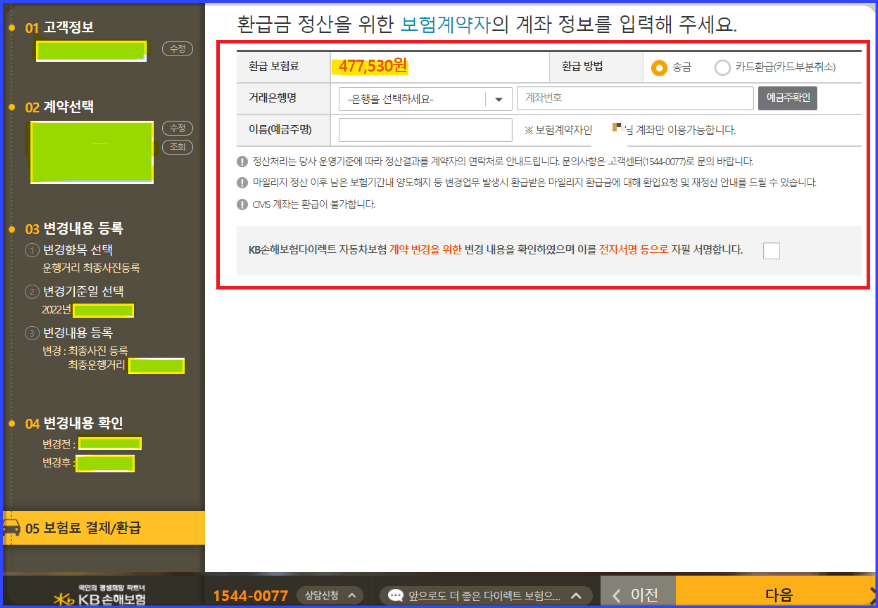This screenshot has width=878, height=608.
Task: Click the speech bubble chat icon
Action: click(395, 596)
